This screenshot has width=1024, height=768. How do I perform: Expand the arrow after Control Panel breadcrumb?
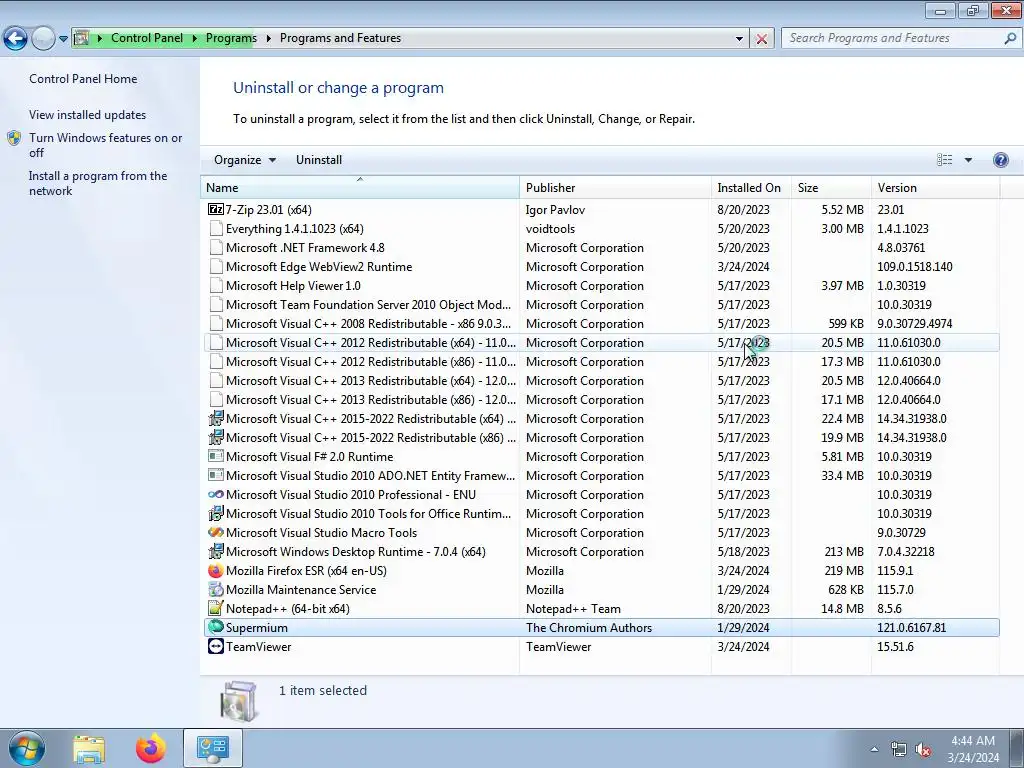tap(195, 38)
